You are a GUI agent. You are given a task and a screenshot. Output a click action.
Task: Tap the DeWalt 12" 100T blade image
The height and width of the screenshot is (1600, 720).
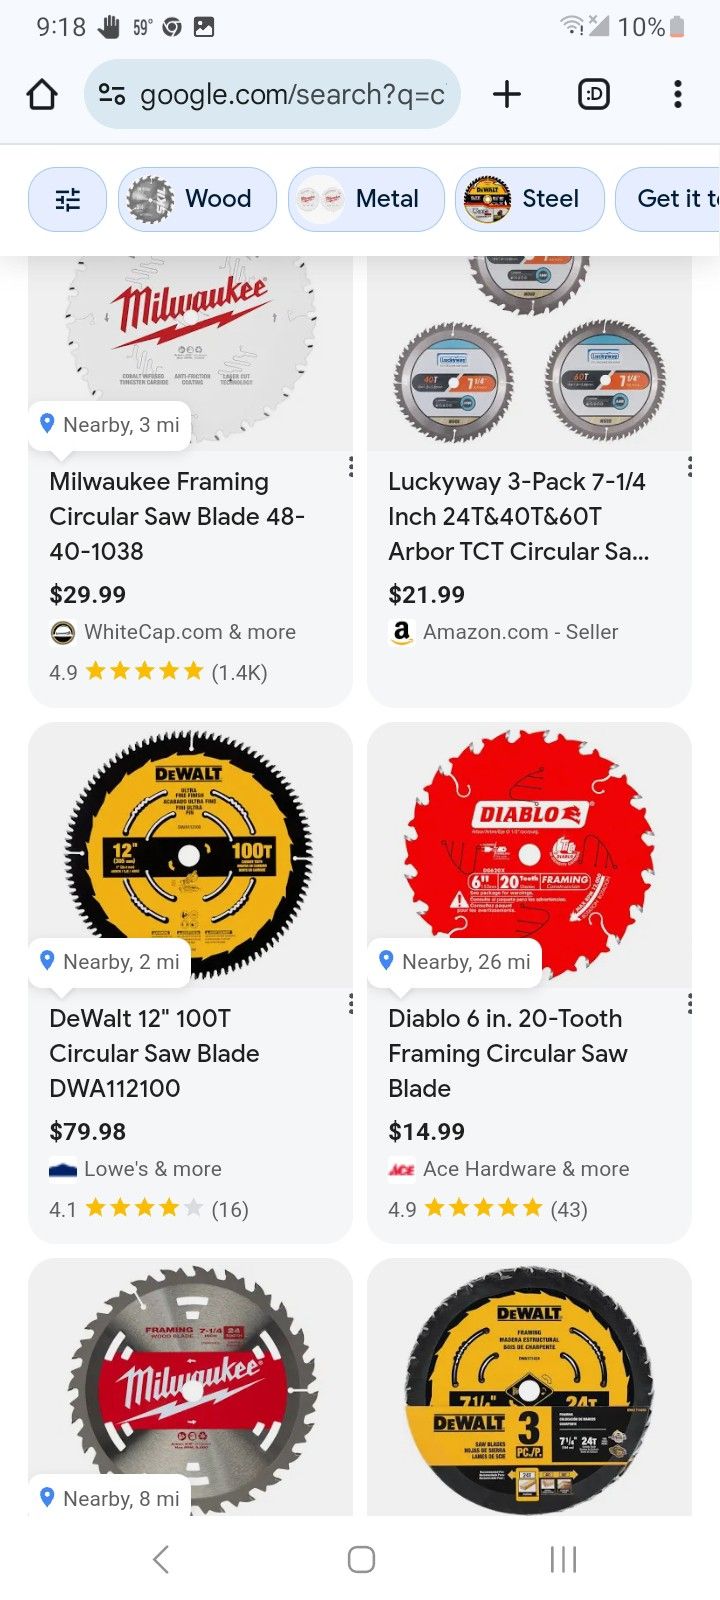(190, 855)
